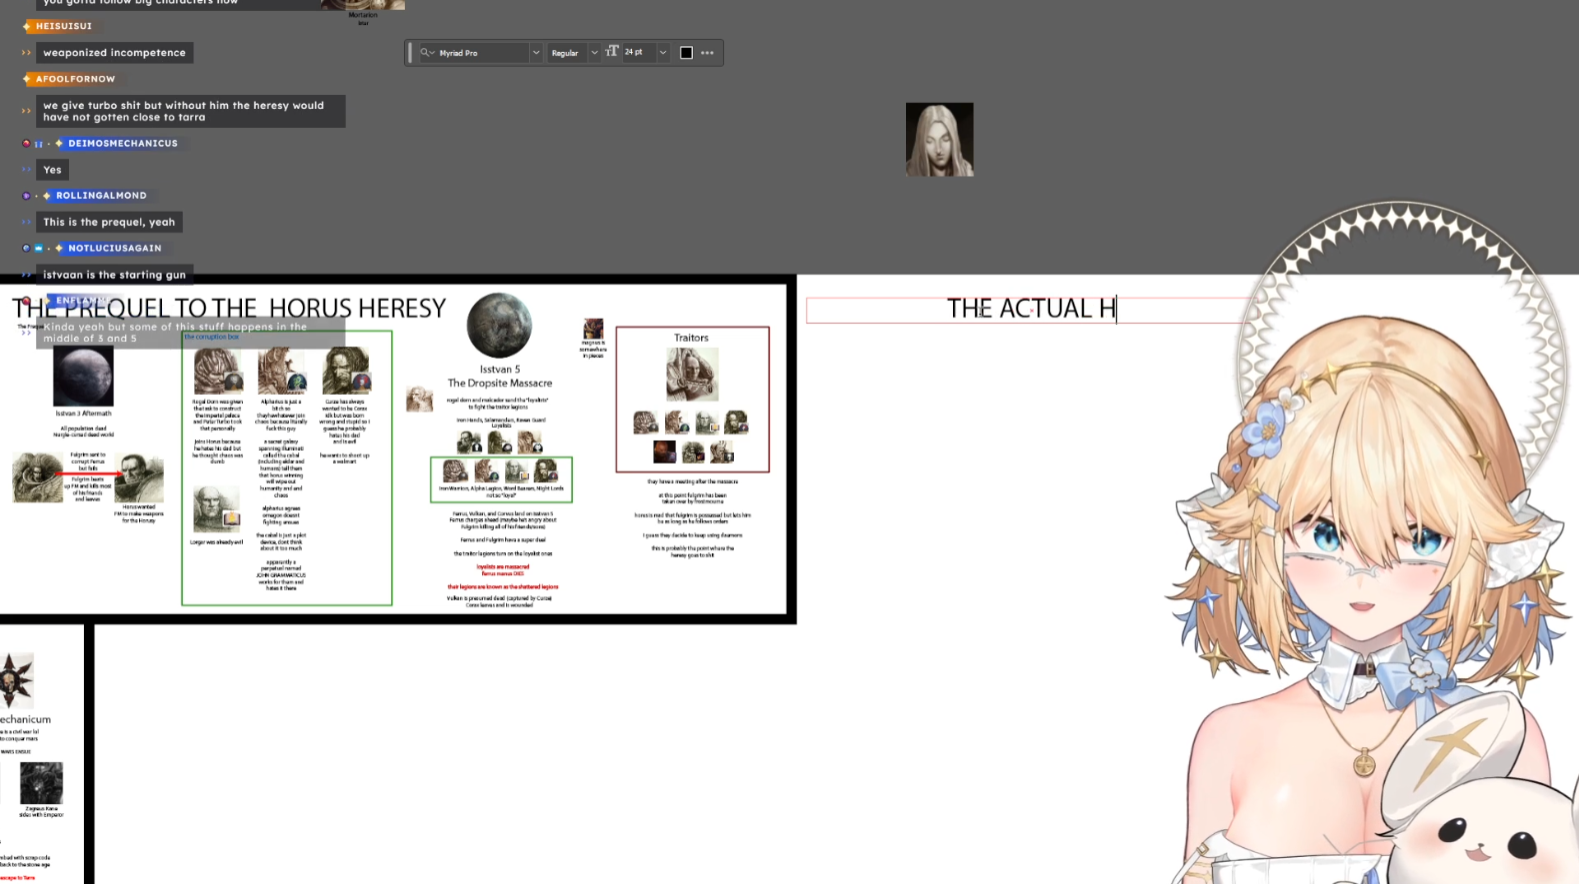Click the font search magnifier icon
Viewport: 1579px width, 884px height.
tap(426, 53)
